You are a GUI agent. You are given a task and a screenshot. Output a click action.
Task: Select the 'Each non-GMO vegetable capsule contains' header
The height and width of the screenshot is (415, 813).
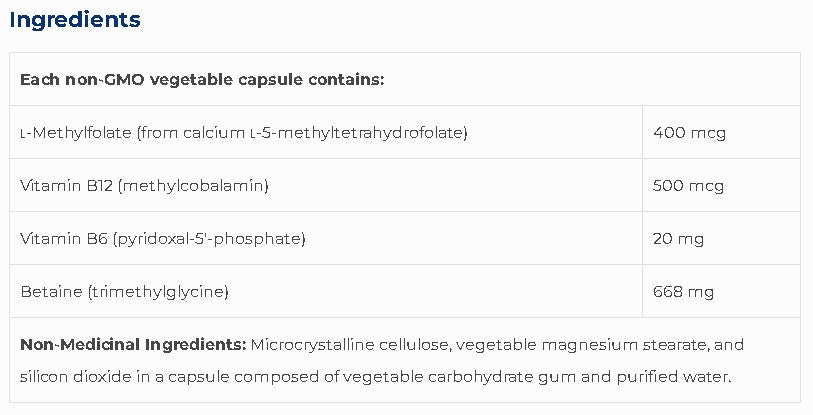coord(202,80)
